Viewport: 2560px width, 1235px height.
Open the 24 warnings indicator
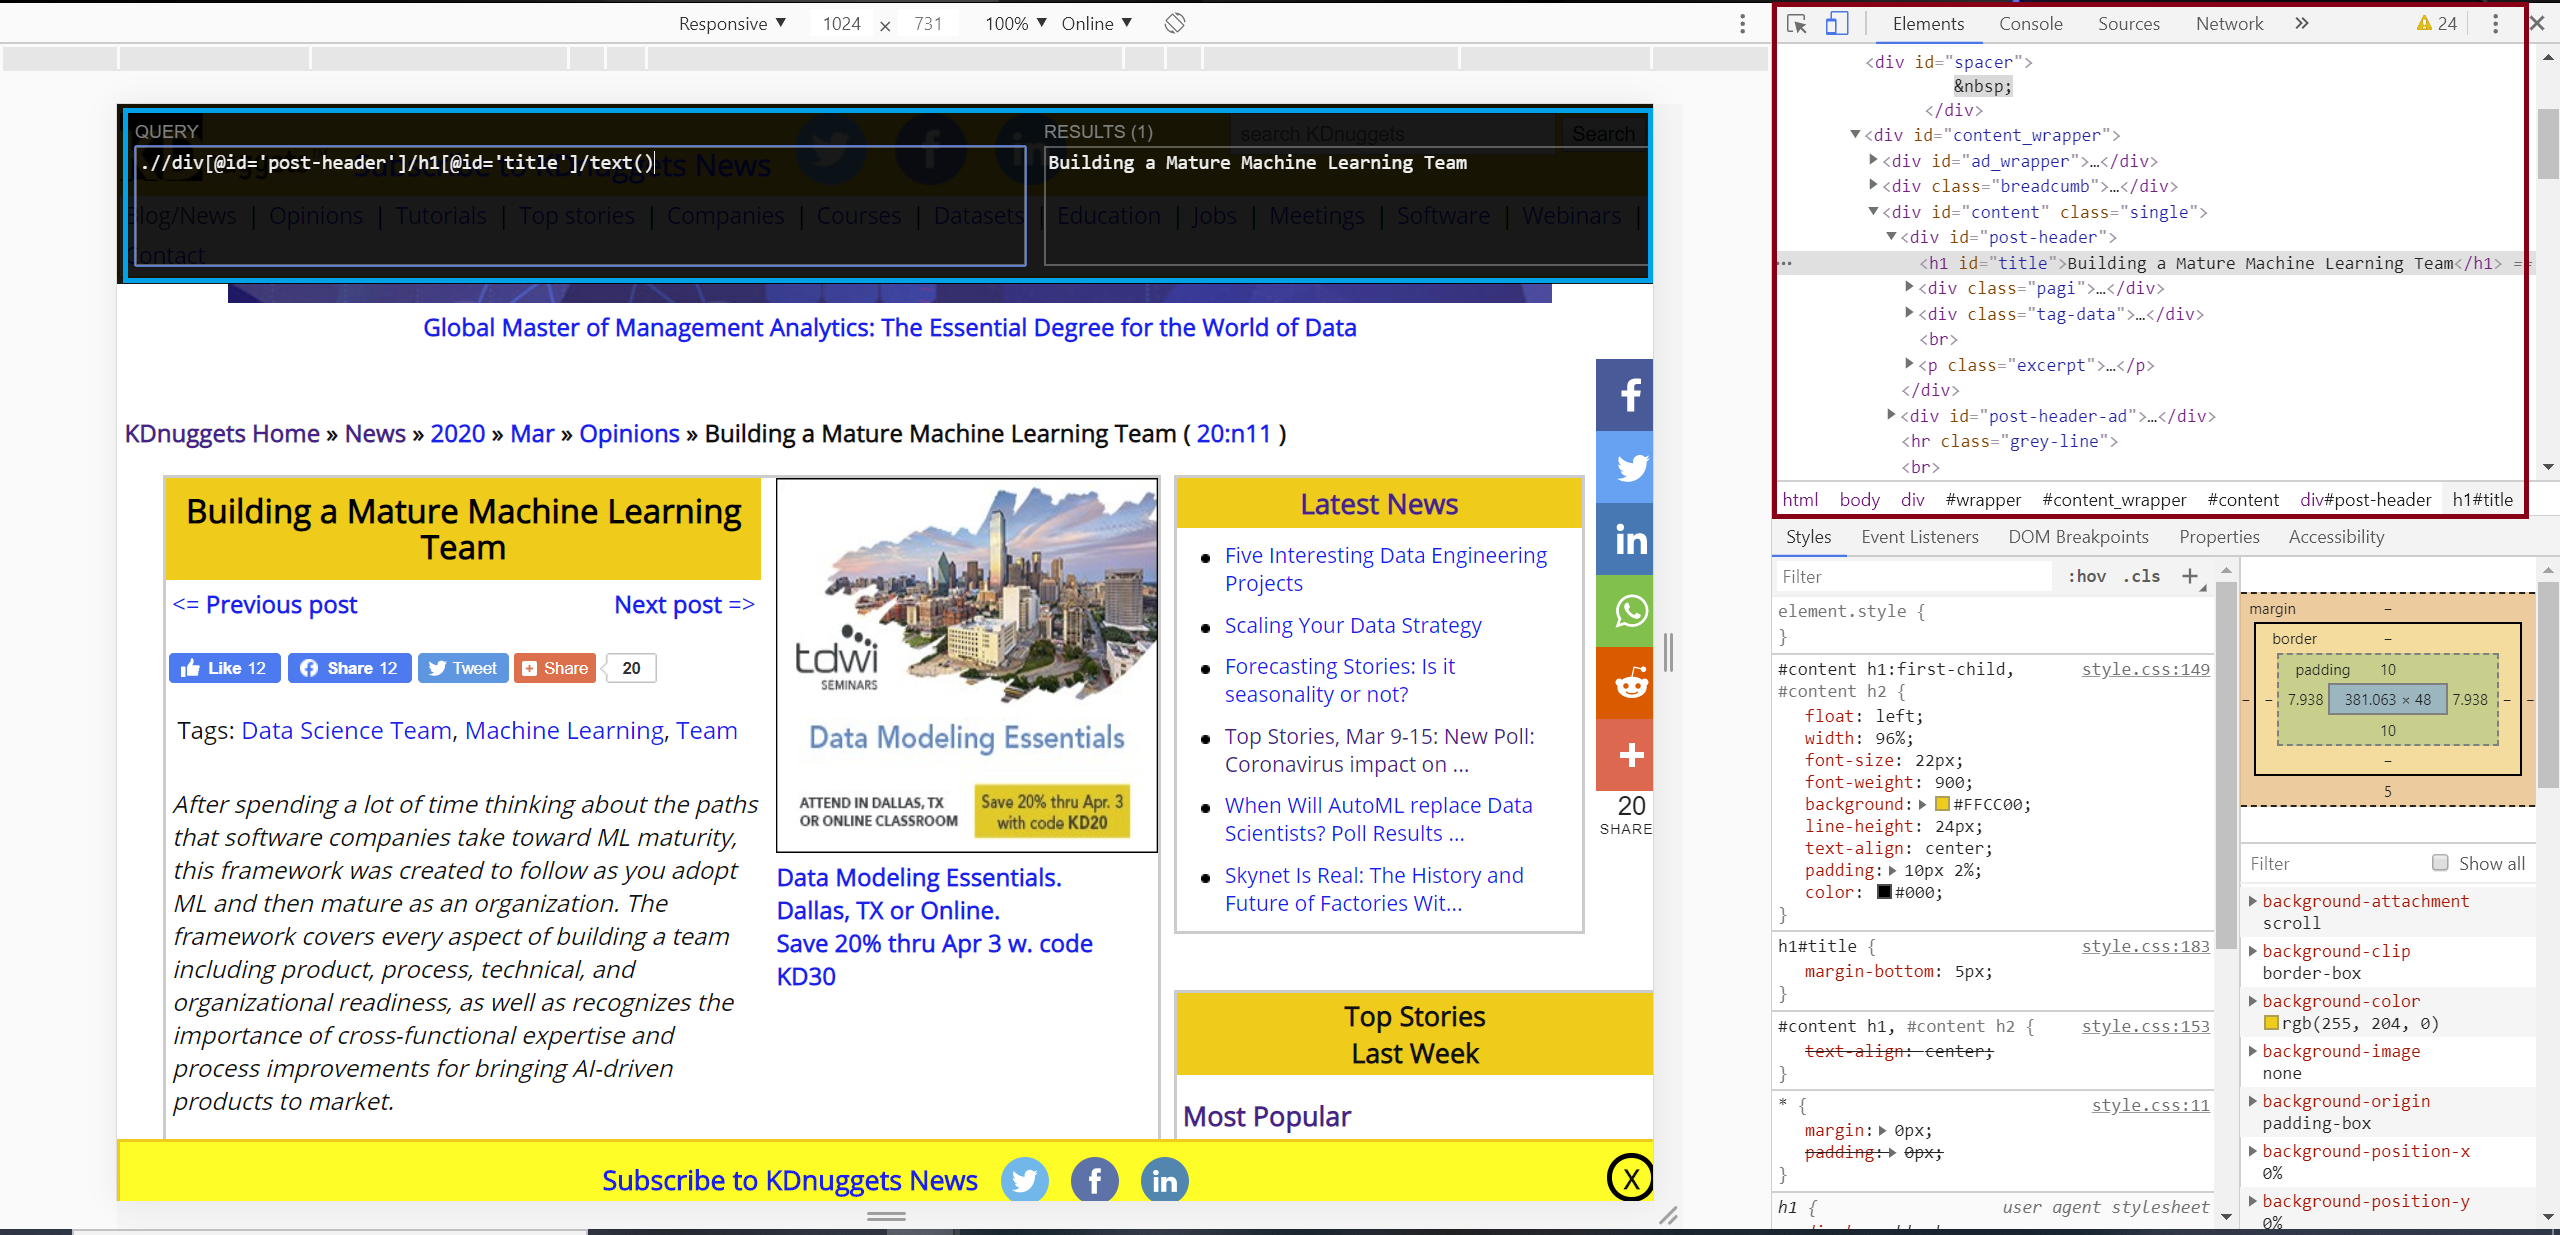(2437, 24)
